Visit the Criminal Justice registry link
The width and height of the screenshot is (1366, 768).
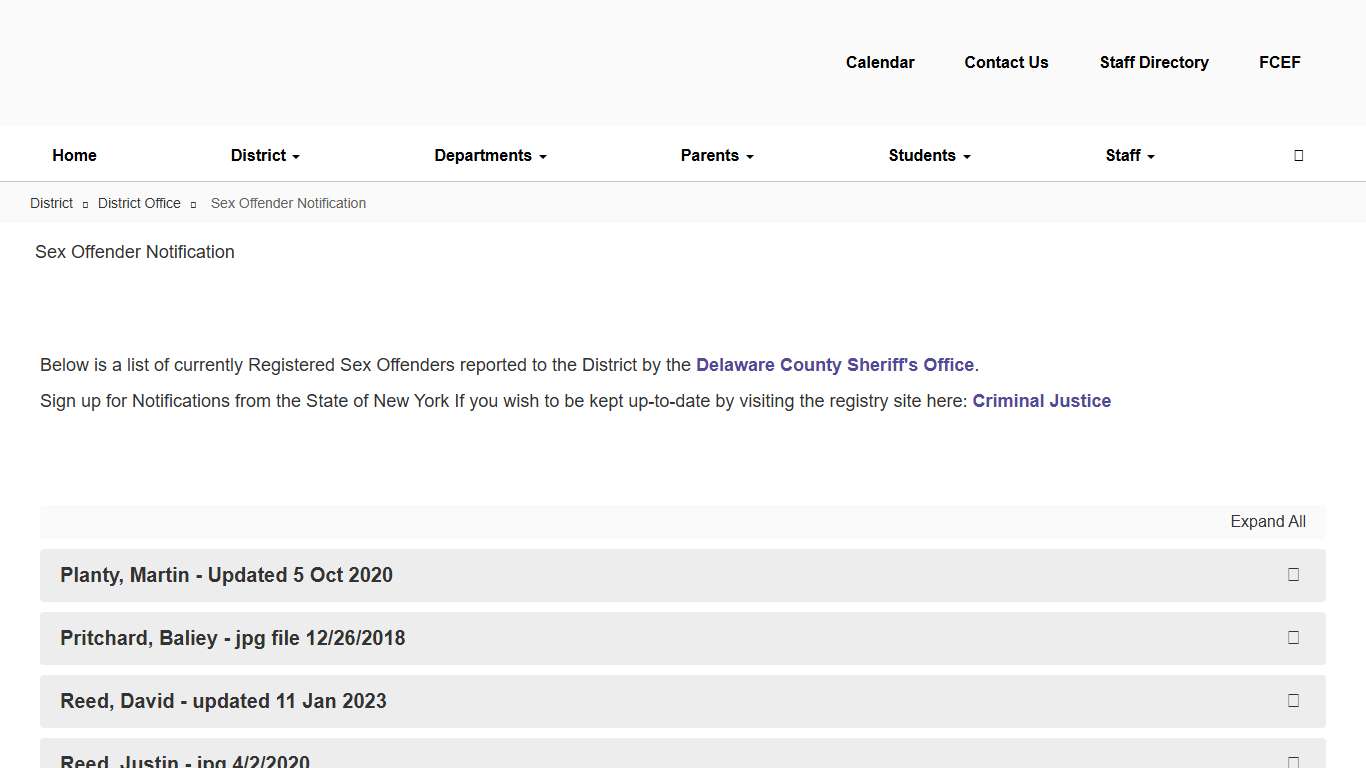click(x=1042, y=401)
